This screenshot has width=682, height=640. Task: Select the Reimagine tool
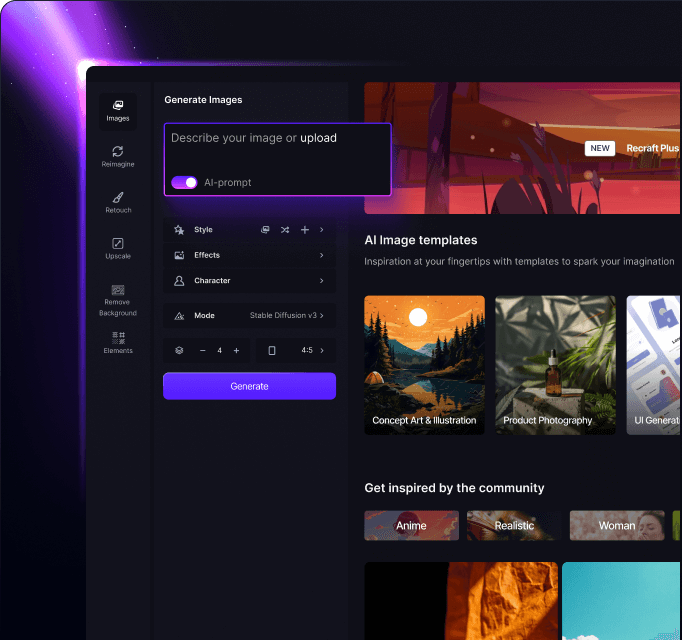pyautogui.click(x=118, y=156)
